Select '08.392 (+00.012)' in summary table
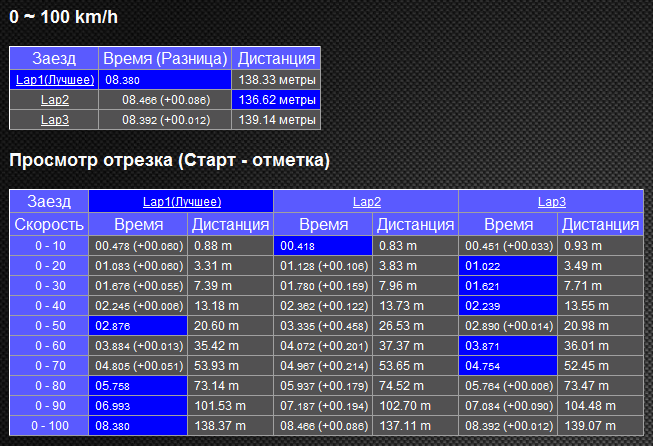Image resolution: width=653 pixels, height=446 pixels. pyautogui.click(x=165, y=120)
